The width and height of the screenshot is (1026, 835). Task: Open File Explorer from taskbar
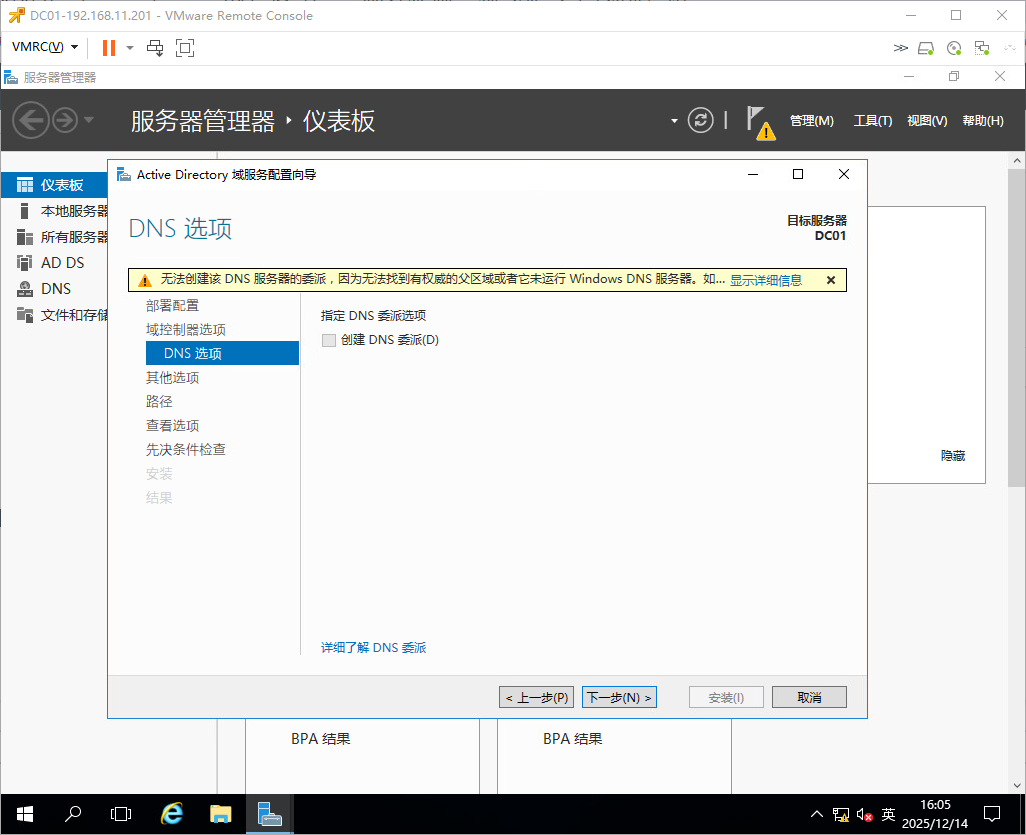pyautogui.click(x=221, y=814)
